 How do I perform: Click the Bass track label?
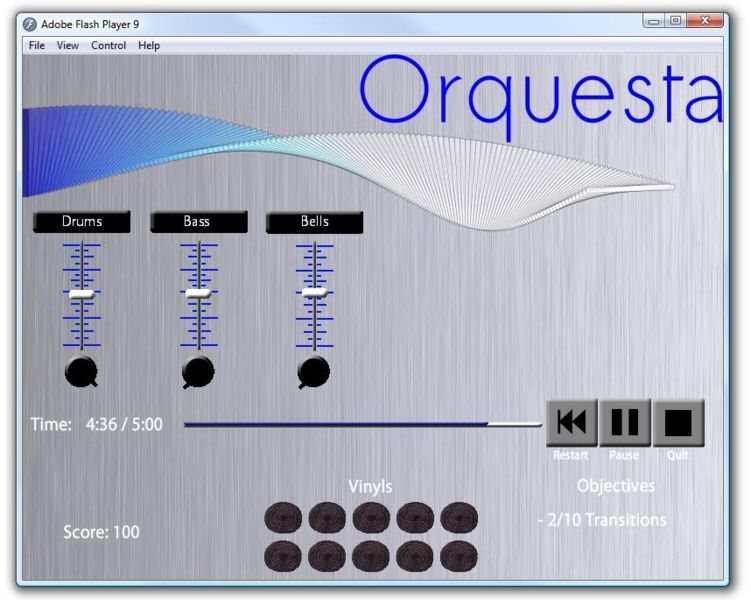[x=199, y=222]
